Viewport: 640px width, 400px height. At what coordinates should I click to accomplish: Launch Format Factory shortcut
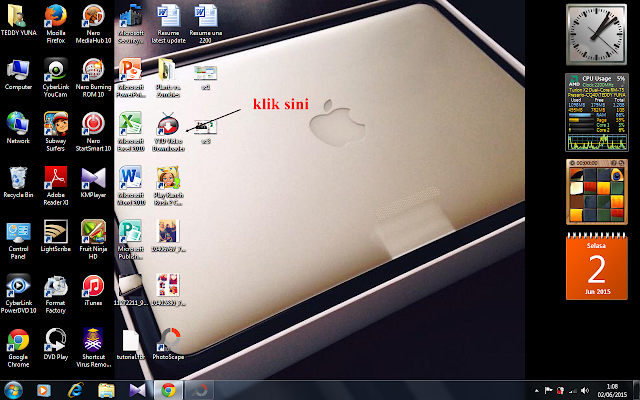tap(56, 294)
